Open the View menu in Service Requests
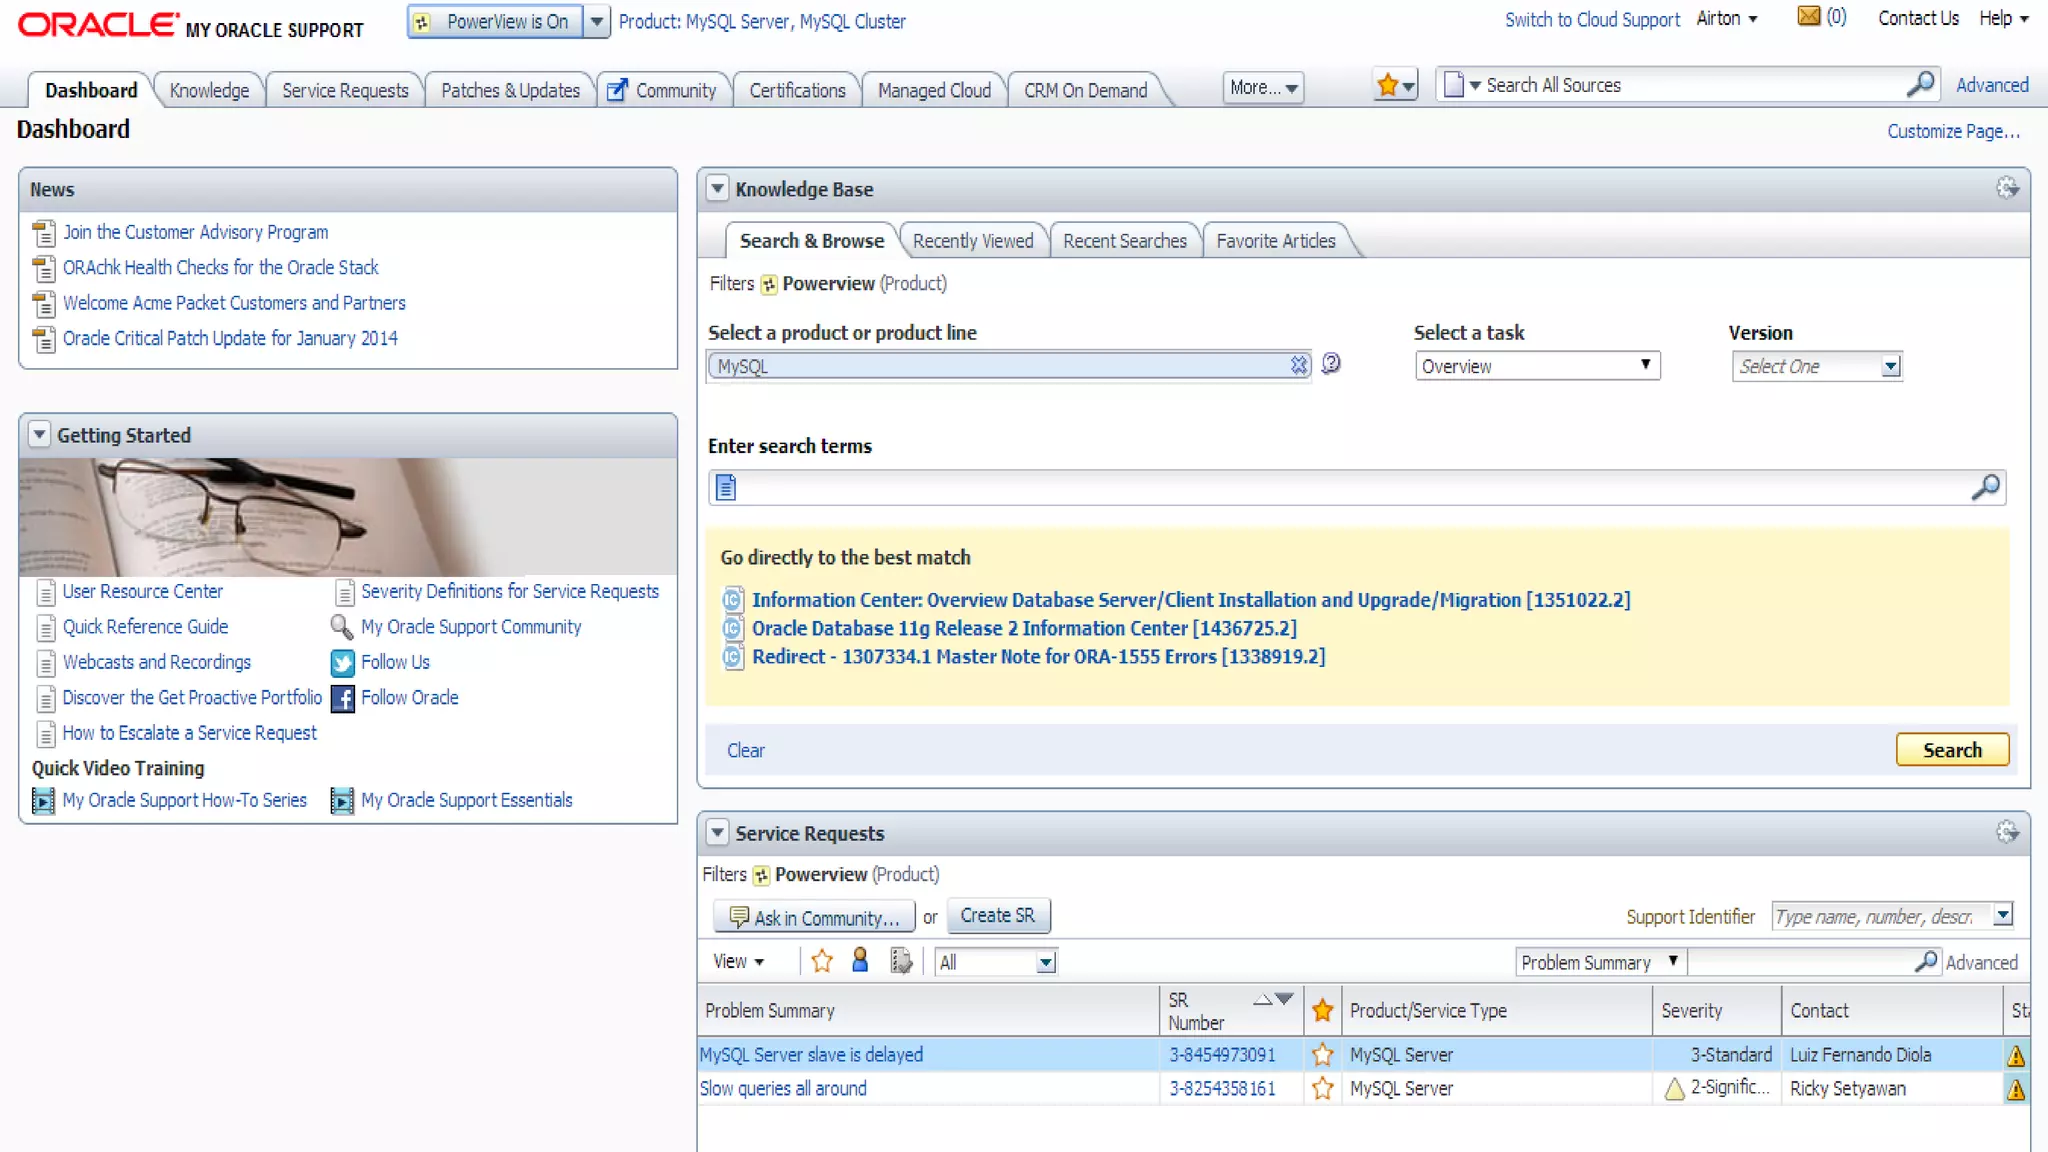 coord(738,962)
